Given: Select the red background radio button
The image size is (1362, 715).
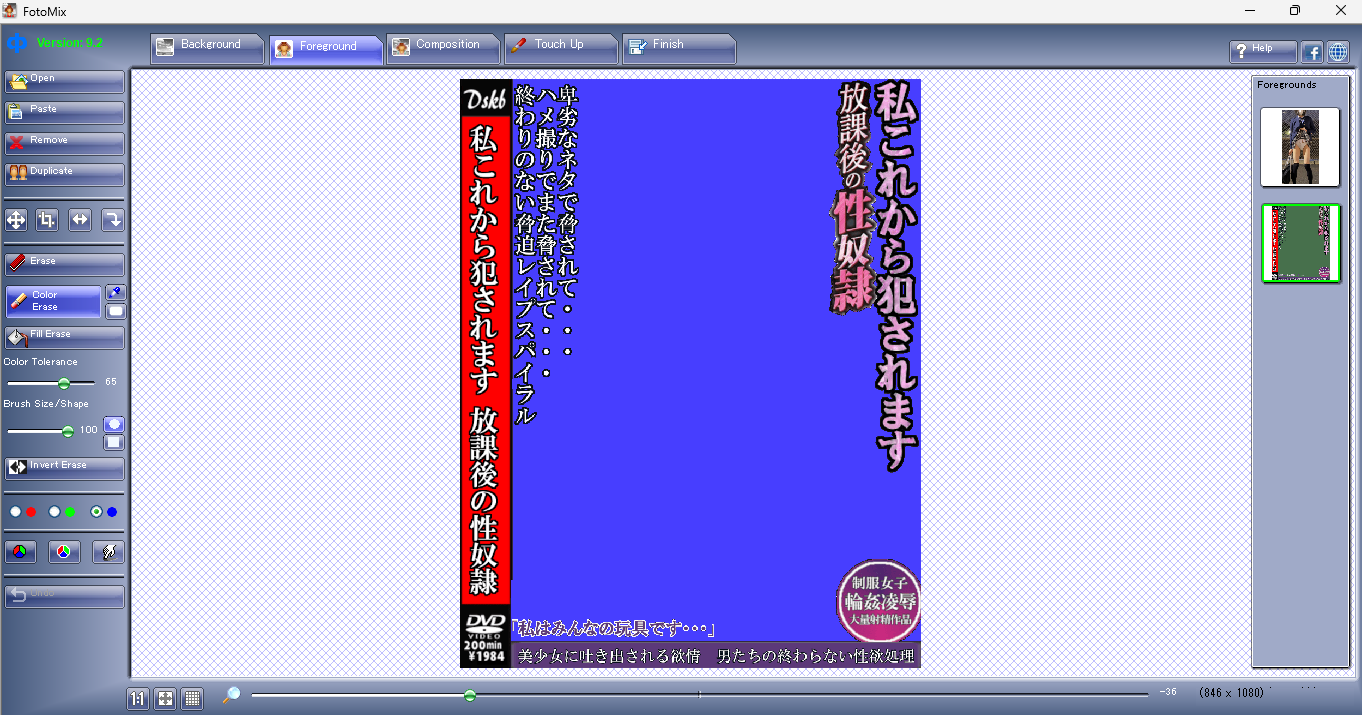Looking at the screenshot, I should [16, 512].
